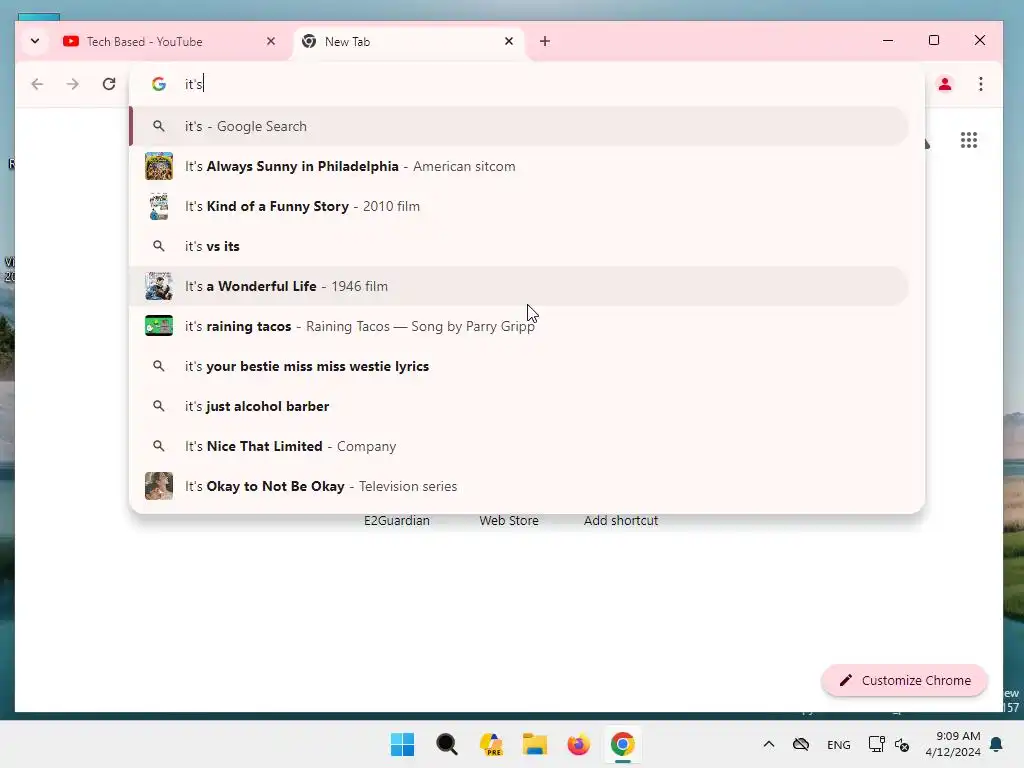1024x768 pixels.
Task: Open the Chrome three-dot menu
Action: [980, 84]
